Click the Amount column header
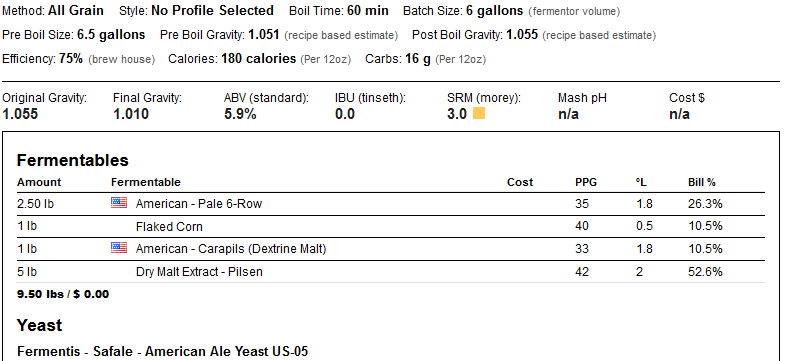This screenshot has height=361, width=795. (39, 182)
